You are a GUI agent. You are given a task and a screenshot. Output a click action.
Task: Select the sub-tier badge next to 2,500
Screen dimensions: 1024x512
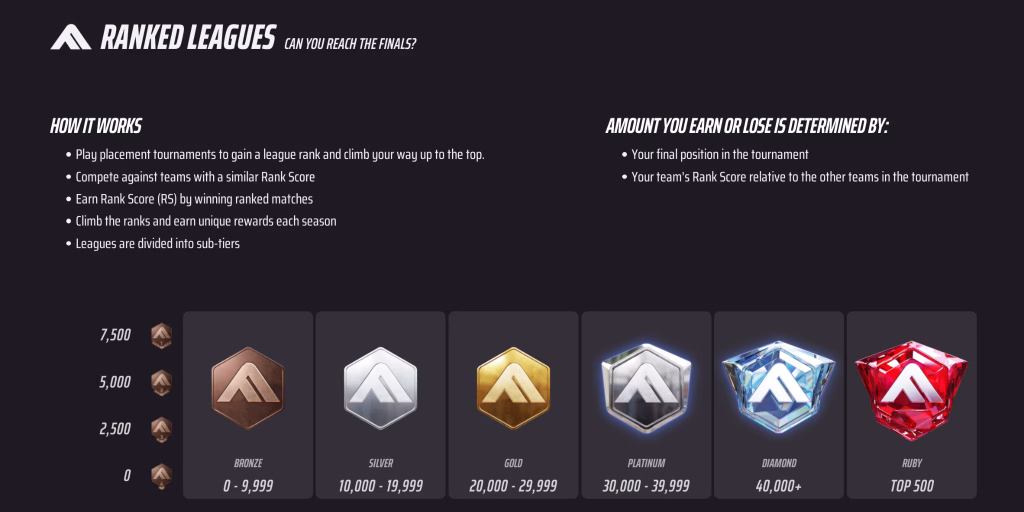(x=161, y=429)
